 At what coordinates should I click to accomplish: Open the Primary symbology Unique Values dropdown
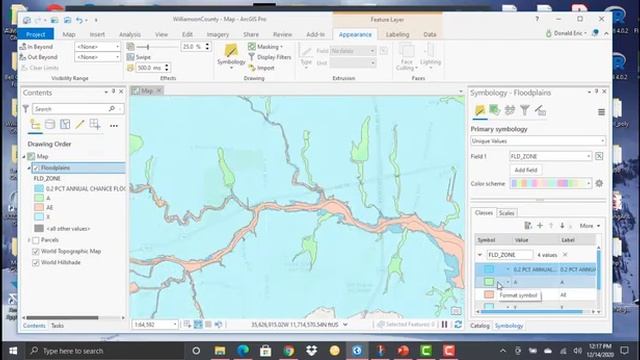click(x=538, y=141)
